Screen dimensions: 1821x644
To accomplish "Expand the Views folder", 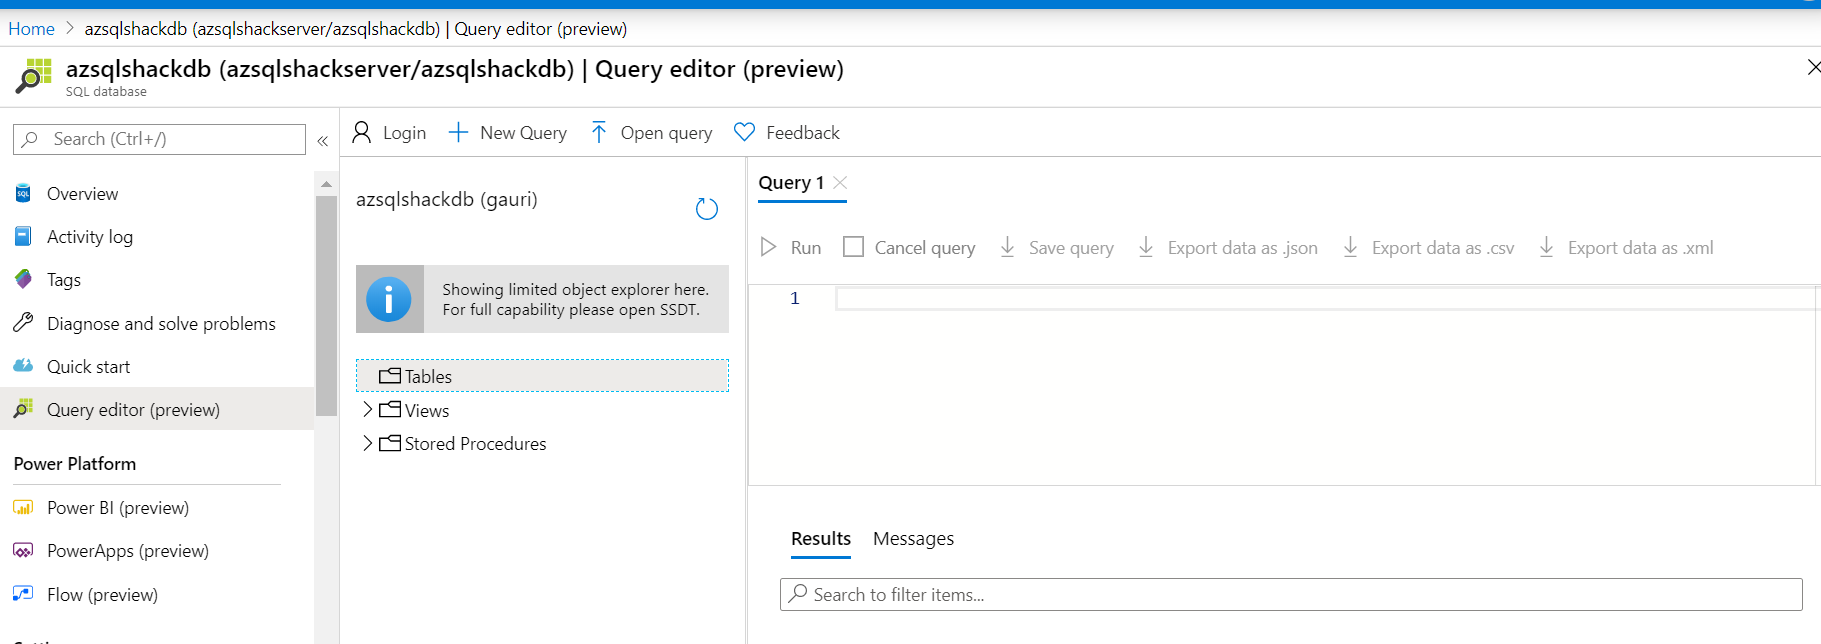I will pyautogui.click(x=368, y=410).
